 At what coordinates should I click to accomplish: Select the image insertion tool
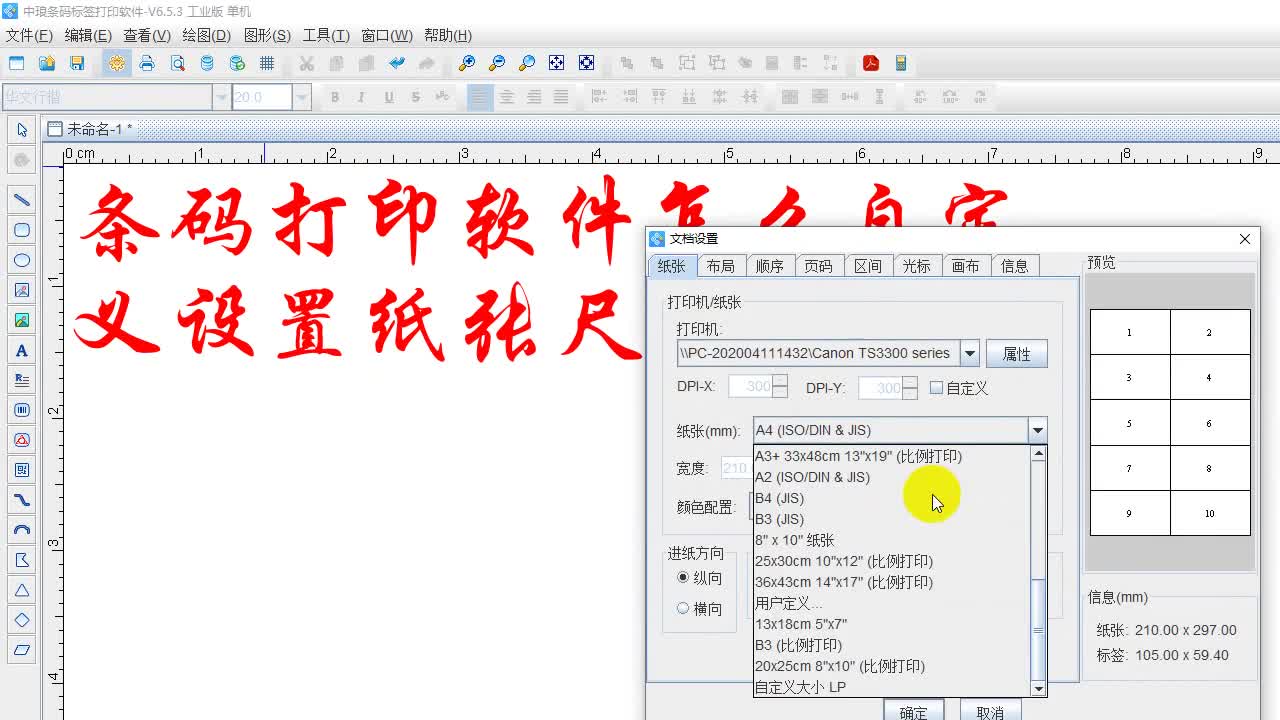22,289
